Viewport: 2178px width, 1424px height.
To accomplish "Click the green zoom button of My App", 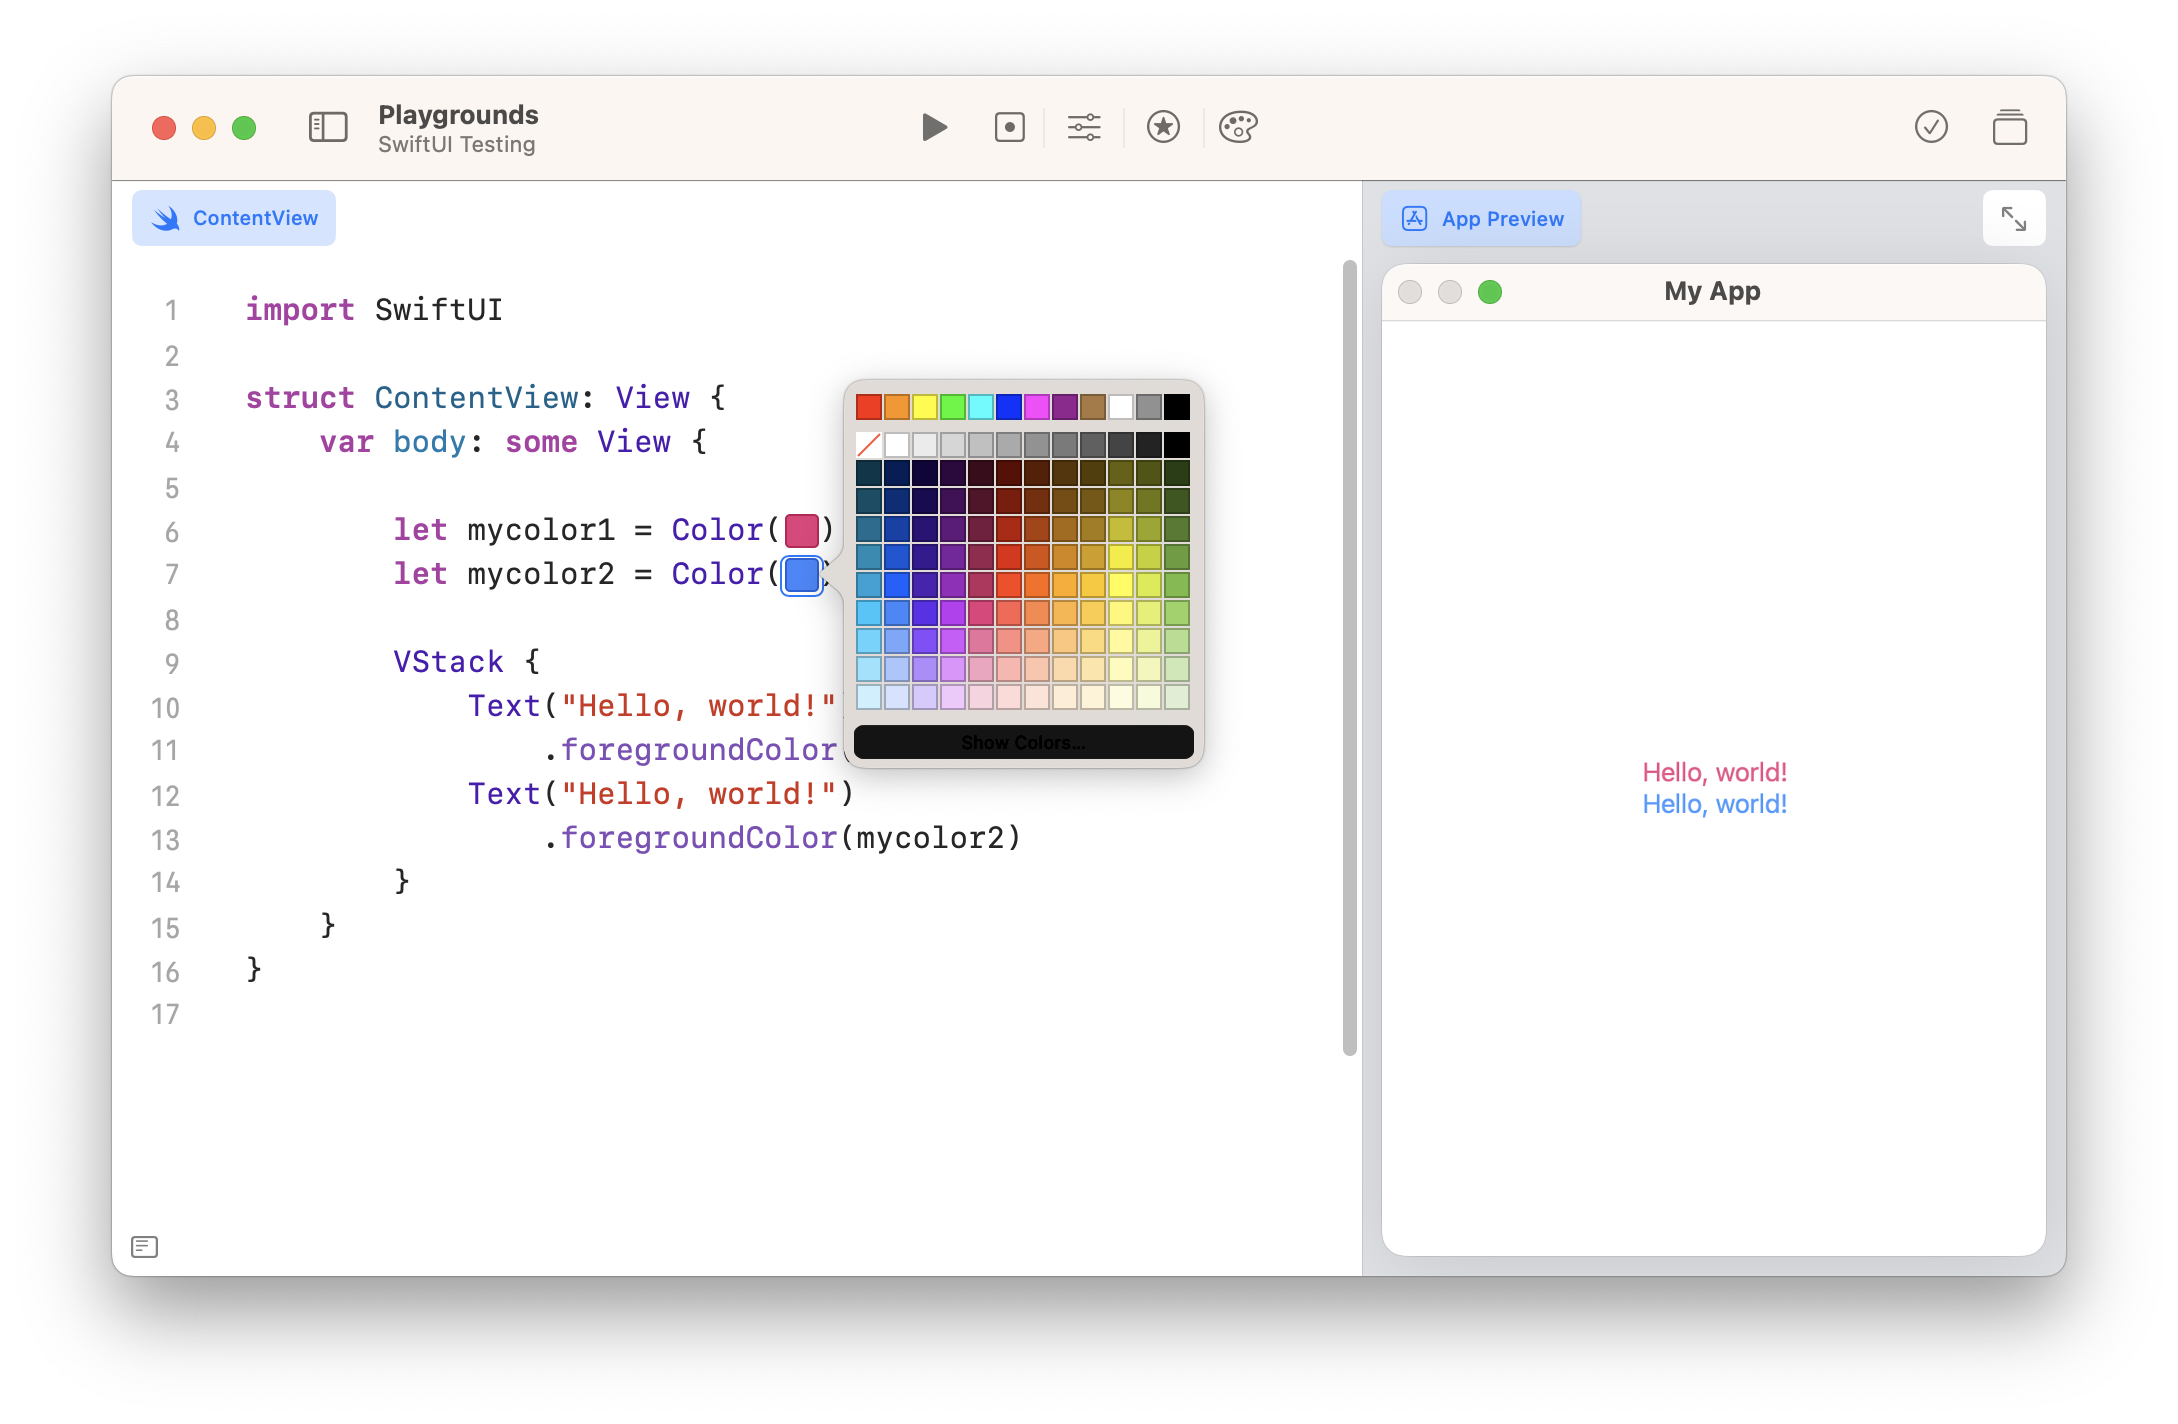I will (x=1490, y=291).
